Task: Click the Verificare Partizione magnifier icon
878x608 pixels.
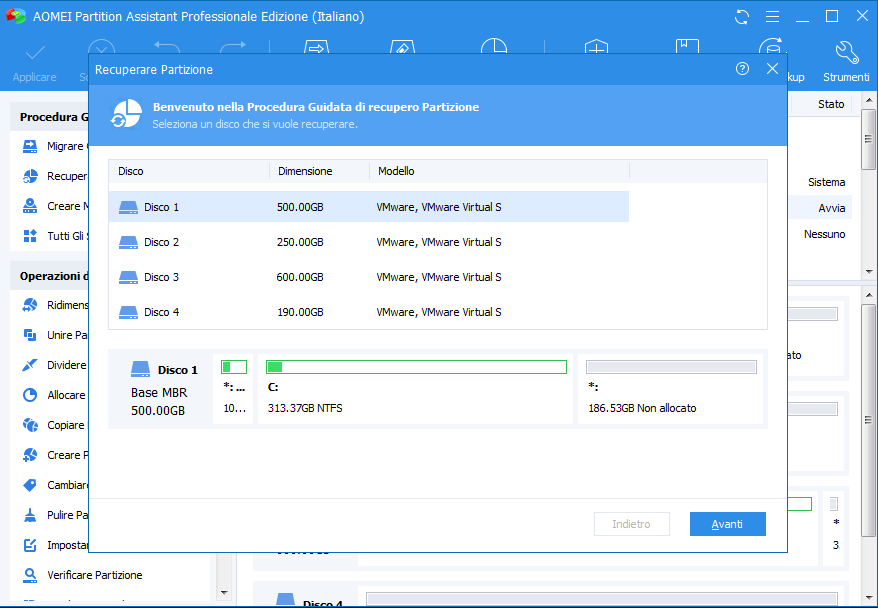Action: click(x=30, y=575)
